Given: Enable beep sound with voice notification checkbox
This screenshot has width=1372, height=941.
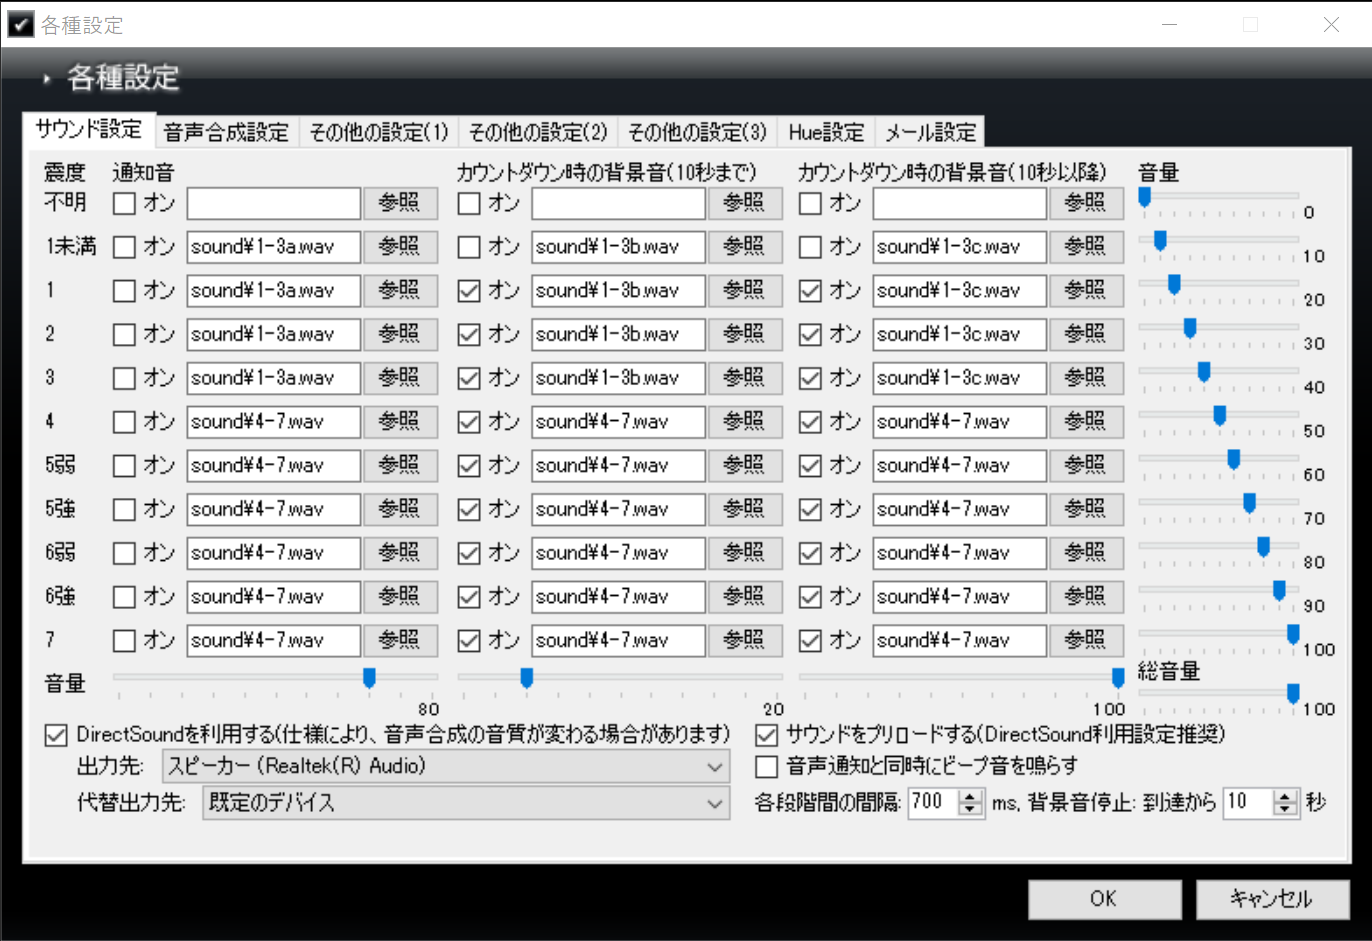Looking at the screenshot, I should point(767,766).
